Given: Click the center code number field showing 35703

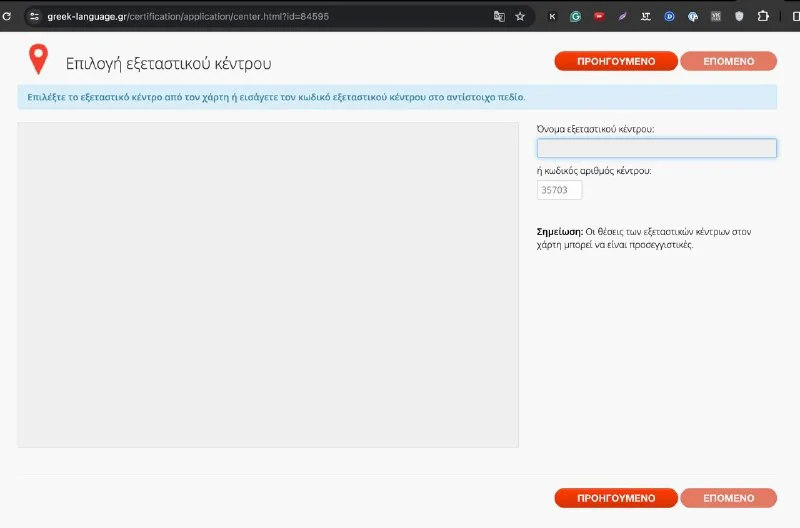Looking at the screenshot, I should [559, 190].
